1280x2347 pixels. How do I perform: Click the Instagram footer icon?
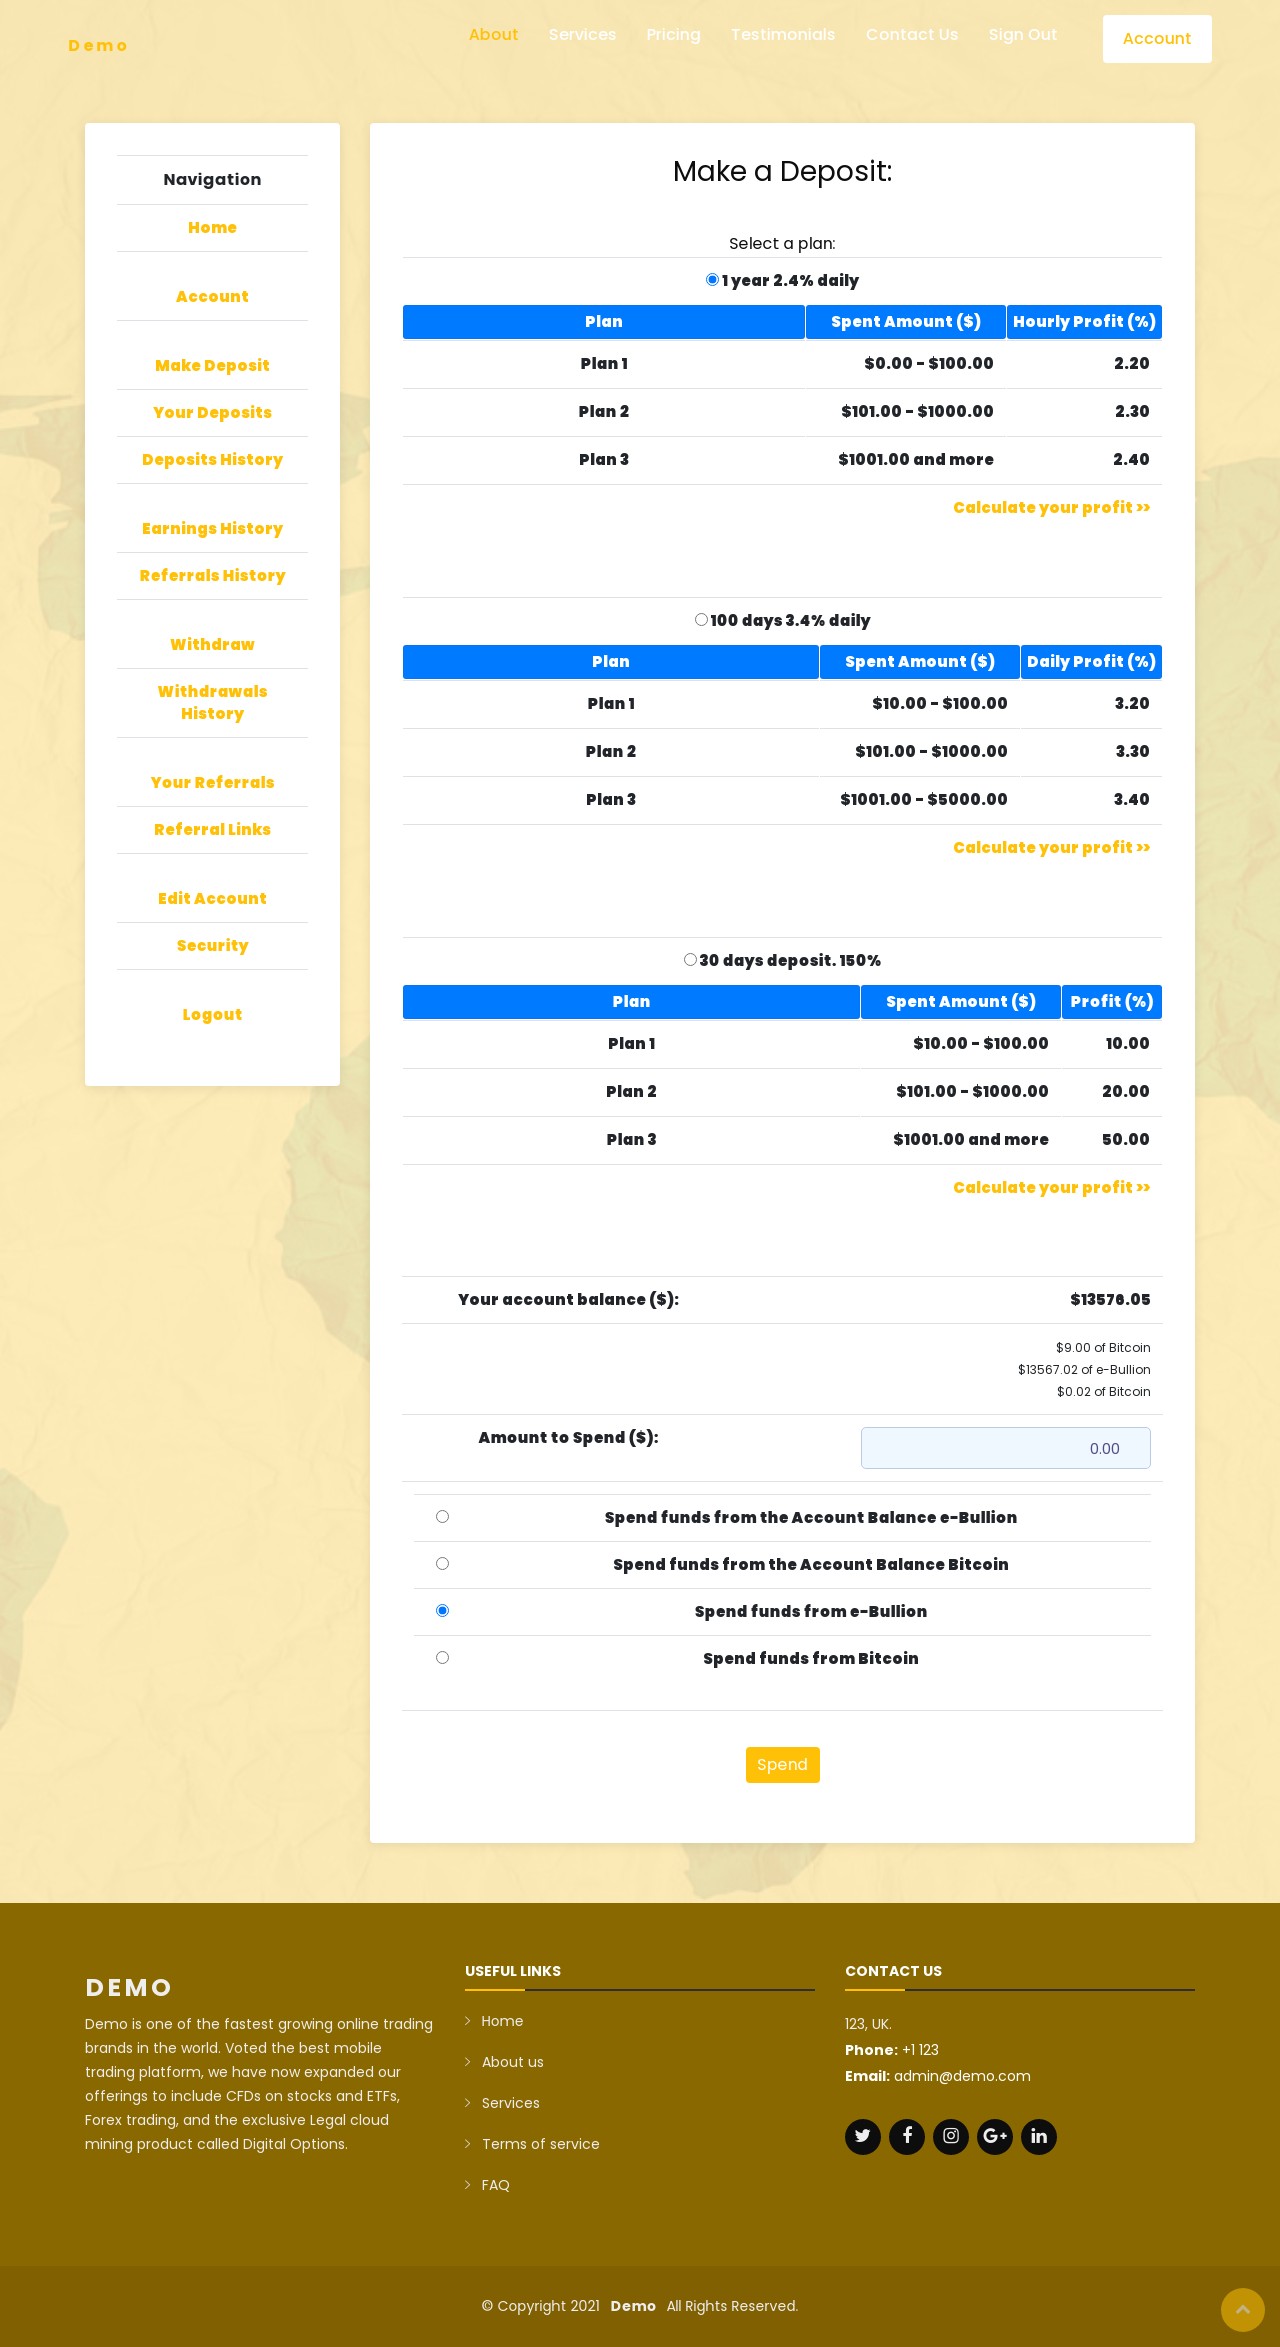(x=950, y=2137)
